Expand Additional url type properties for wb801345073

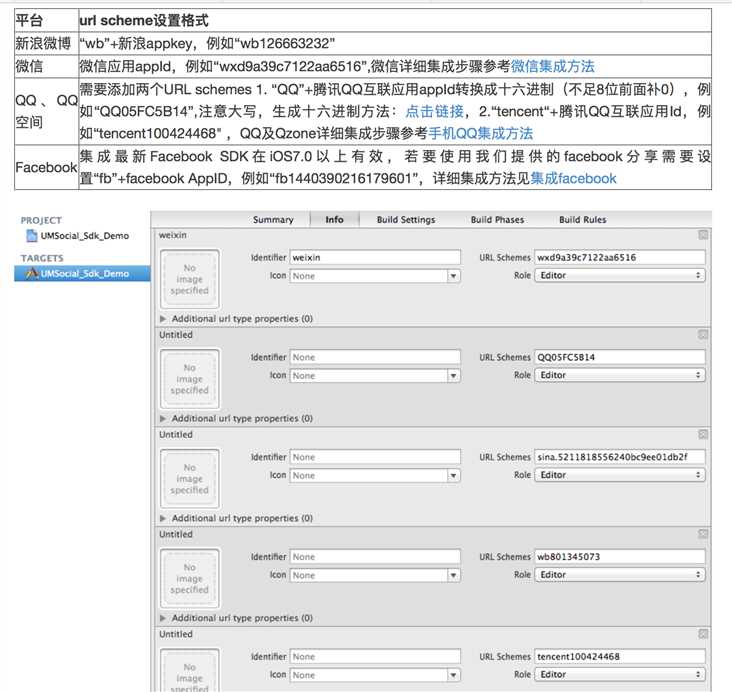pos(163,618)
